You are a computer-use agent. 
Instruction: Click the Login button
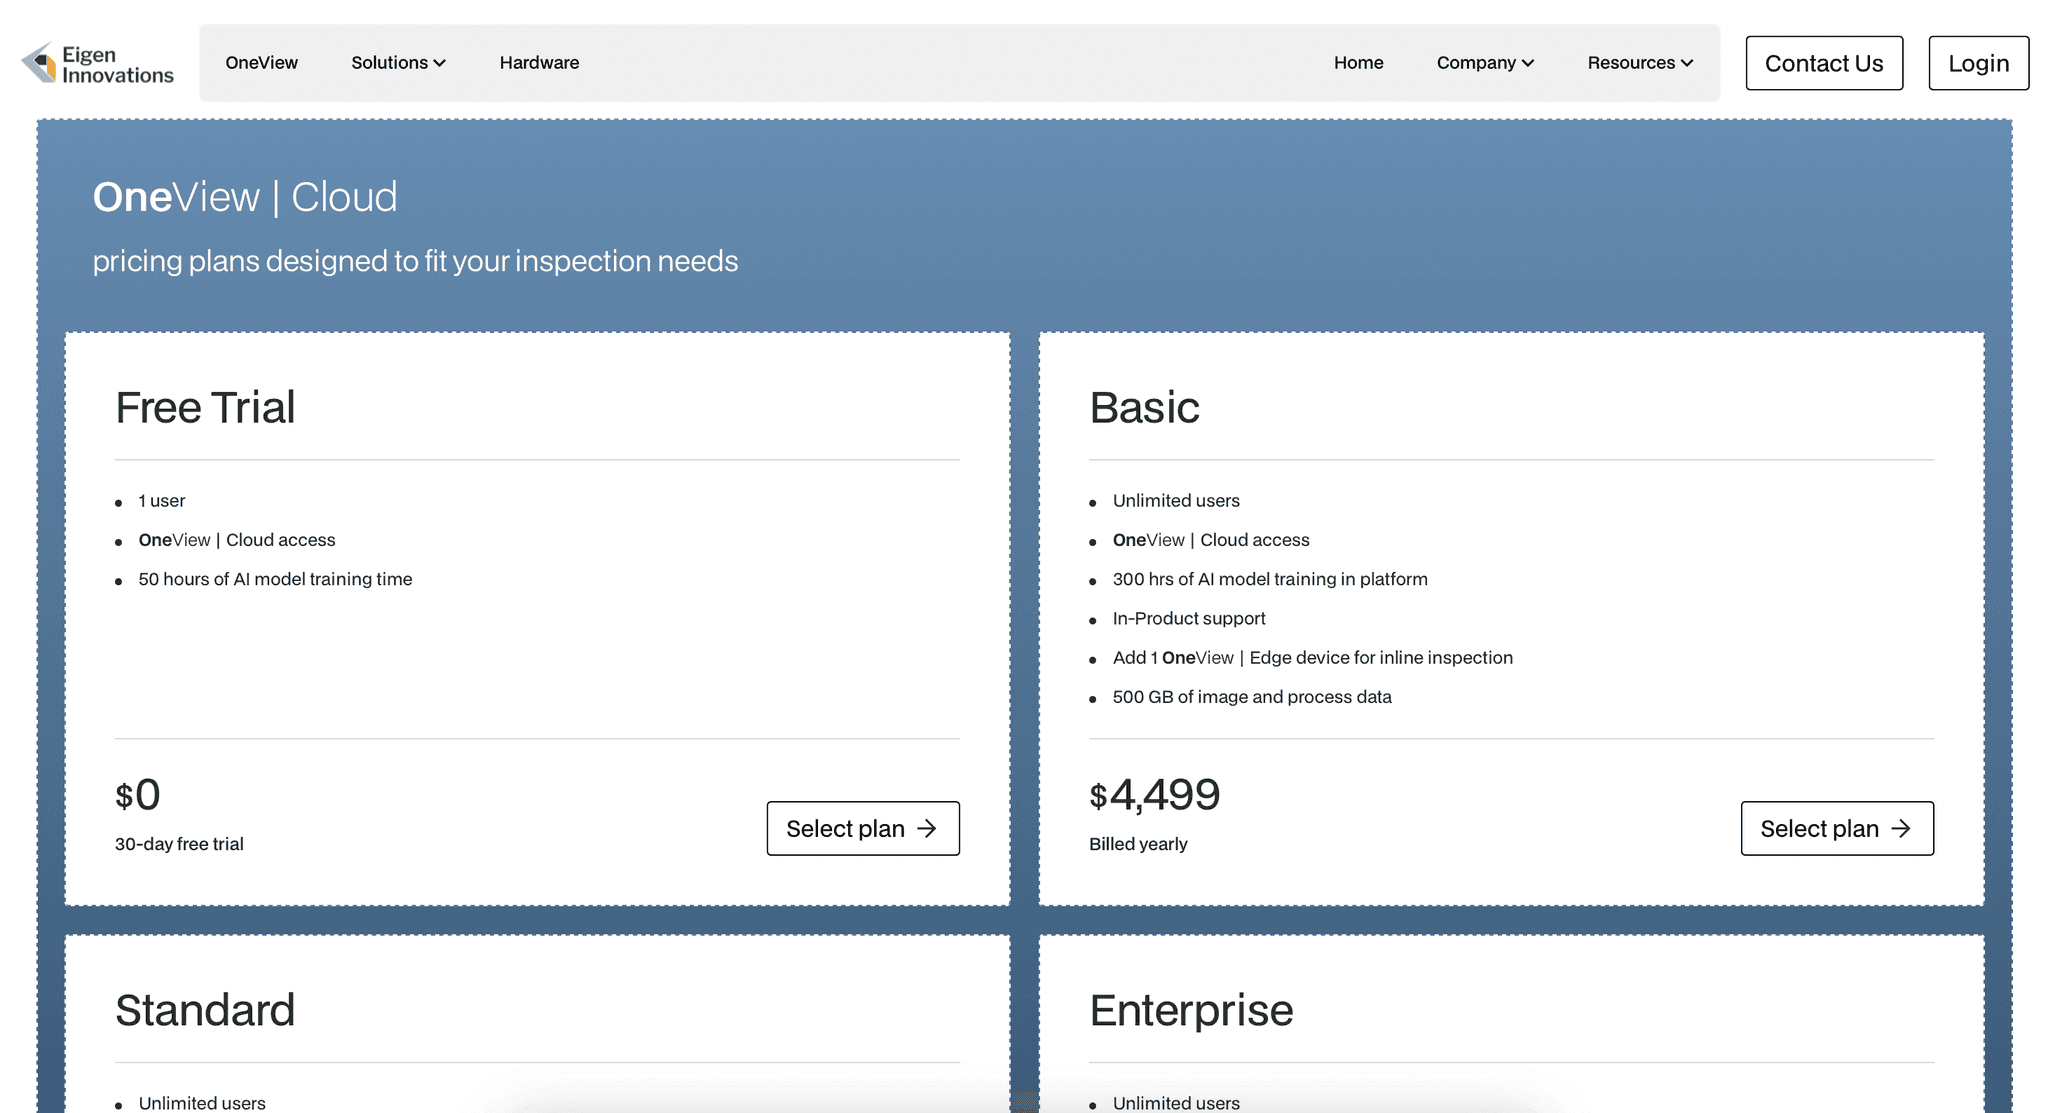pyautogui.click(x=1978, y=63)
